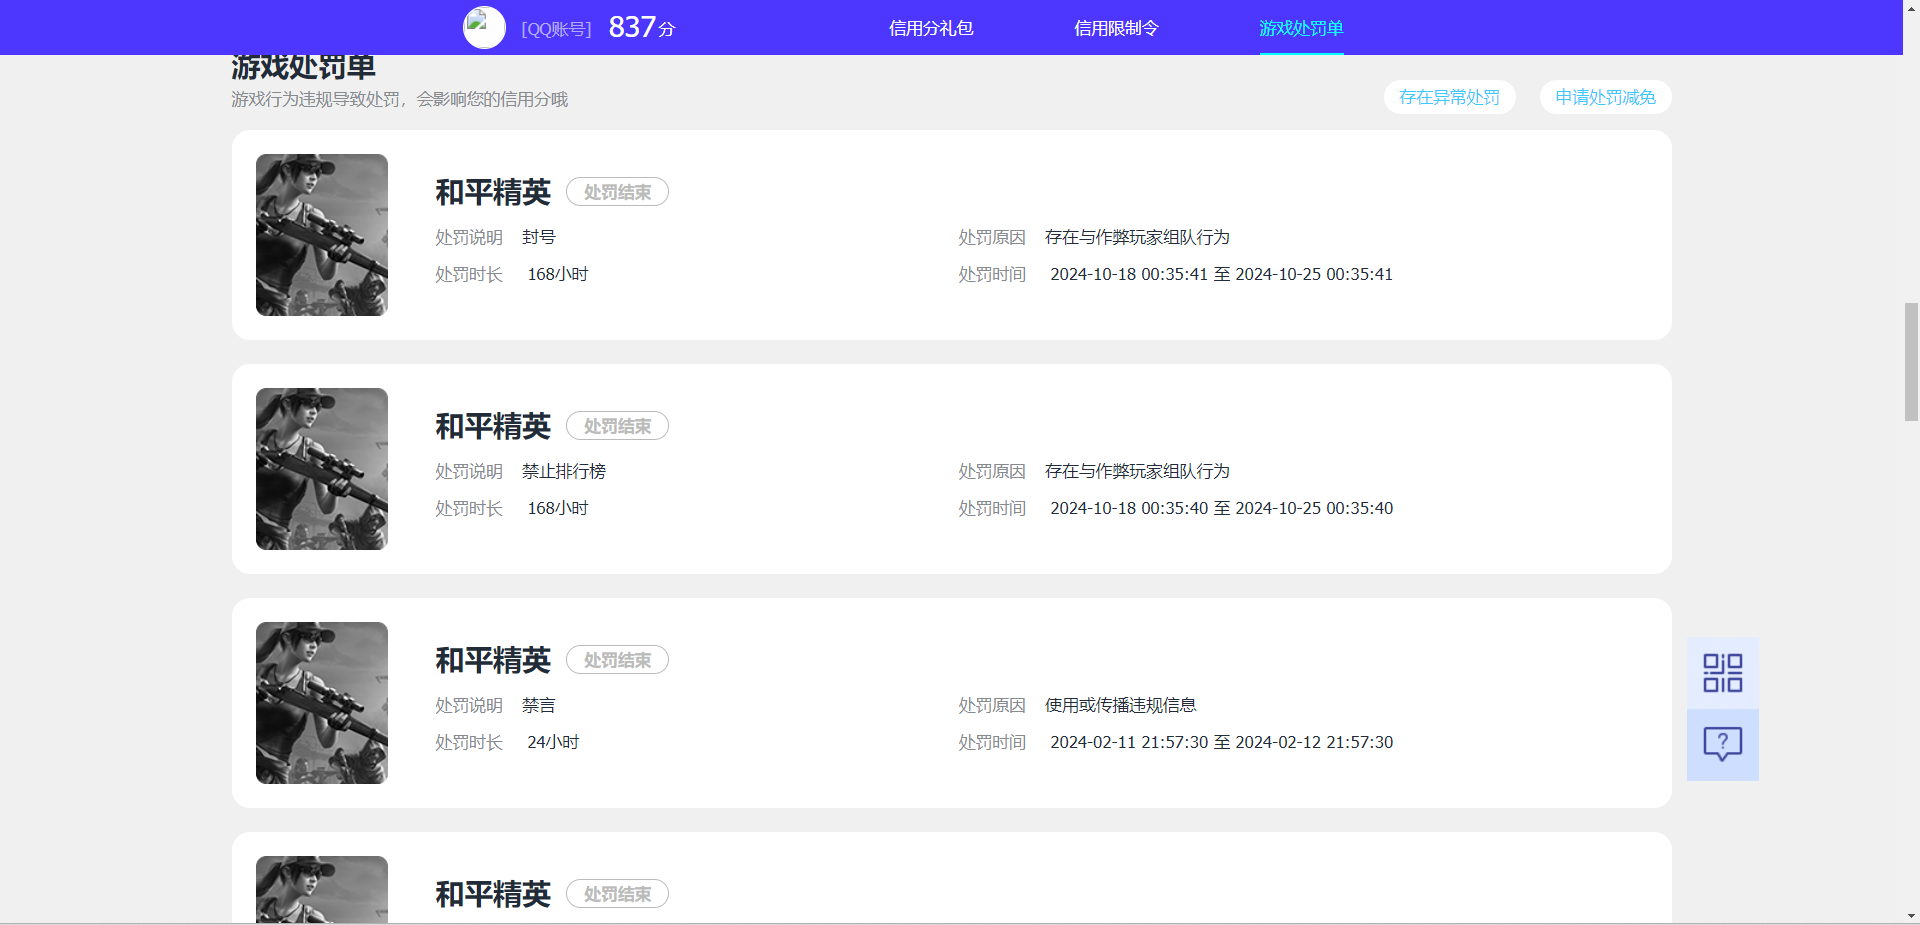Click 处罚结束 badge on the 禁言 record
1920x925 pixels.
617,660
